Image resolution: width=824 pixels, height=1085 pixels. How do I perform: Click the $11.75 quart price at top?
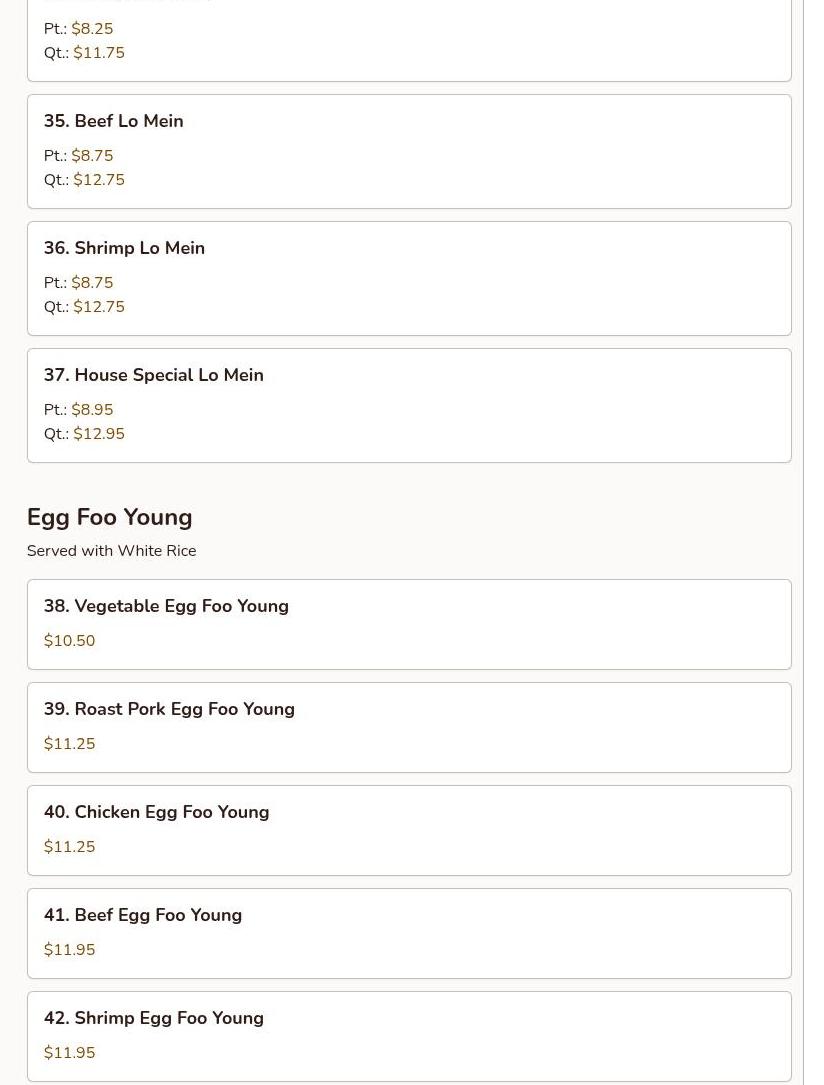pyautogui.click(x=98, y=53)
